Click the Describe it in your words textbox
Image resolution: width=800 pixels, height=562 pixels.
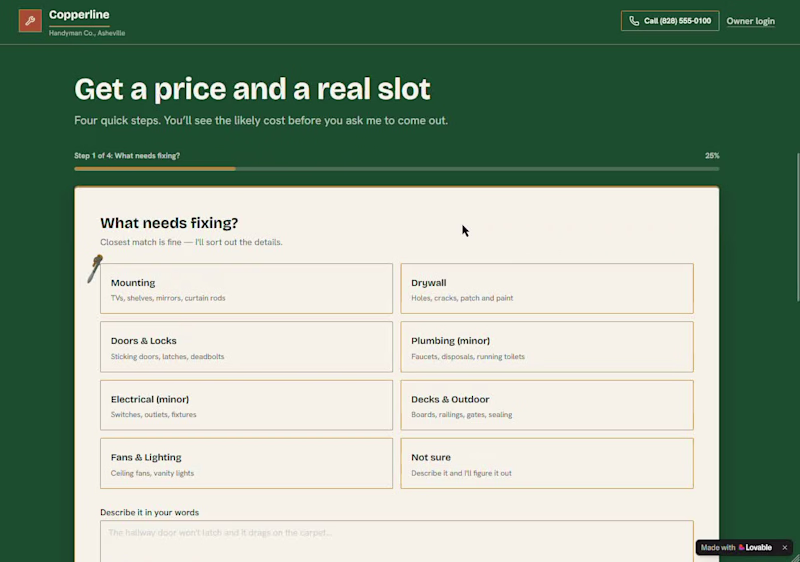pyautogui.click(x=396, y=541)
